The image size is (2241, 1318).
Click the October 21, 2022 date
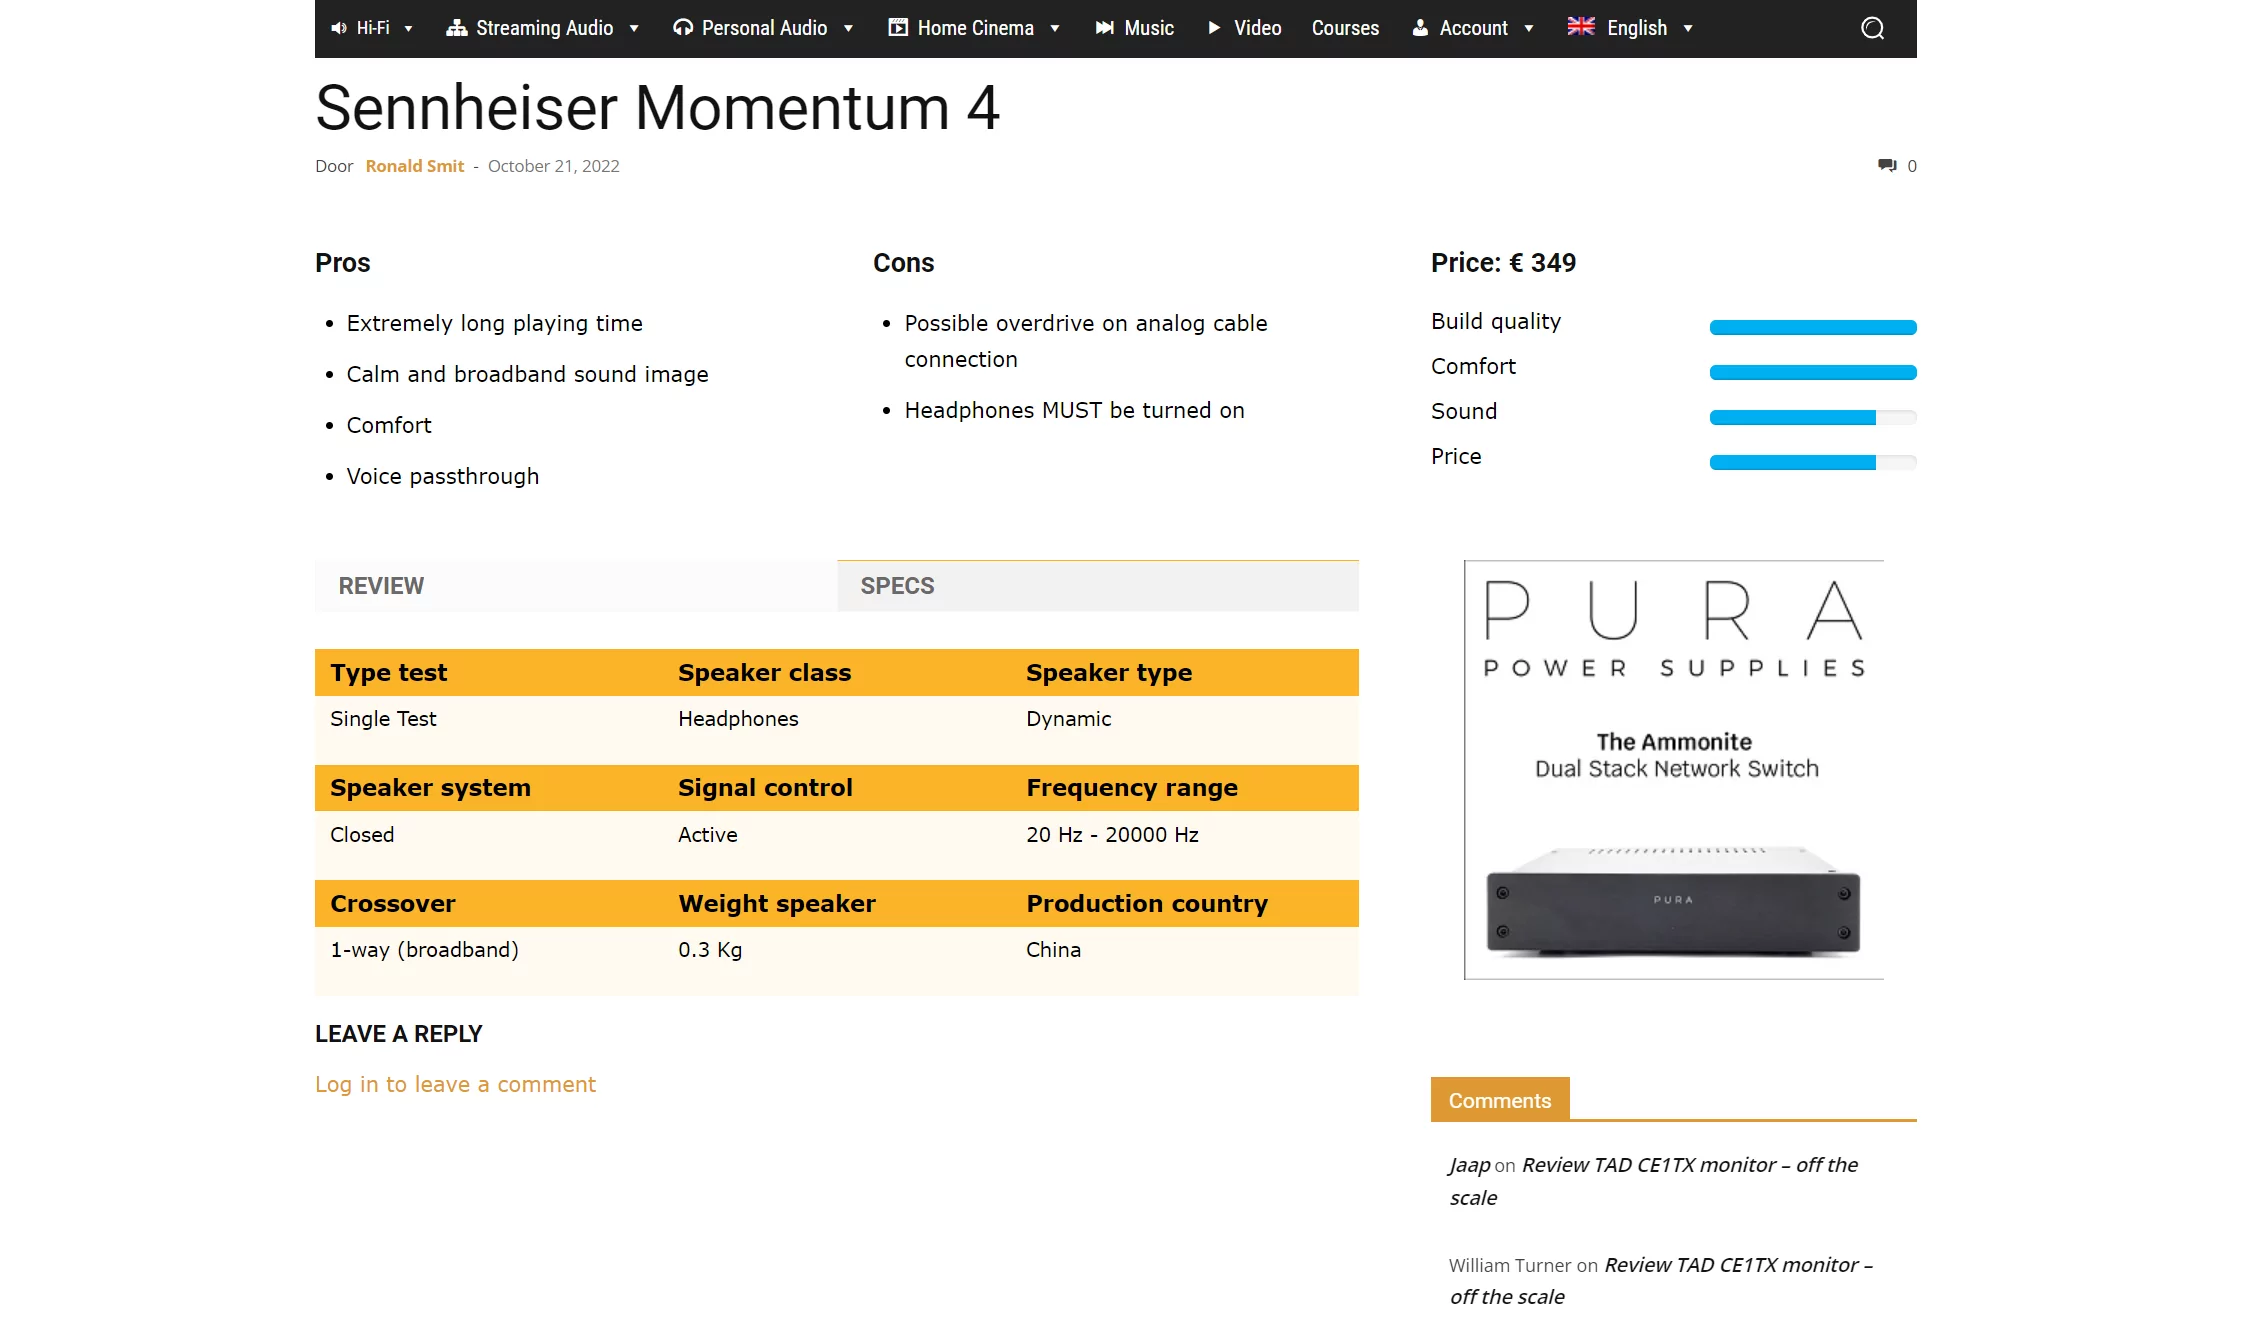click(x=554, y=166)
